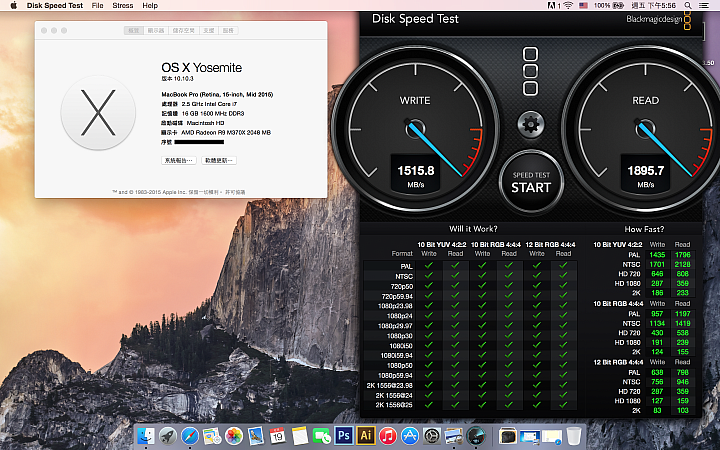The width and height of the screenshot is (720, 450).
Task: Switch to the 服務 tab
Action: [228, 30]
